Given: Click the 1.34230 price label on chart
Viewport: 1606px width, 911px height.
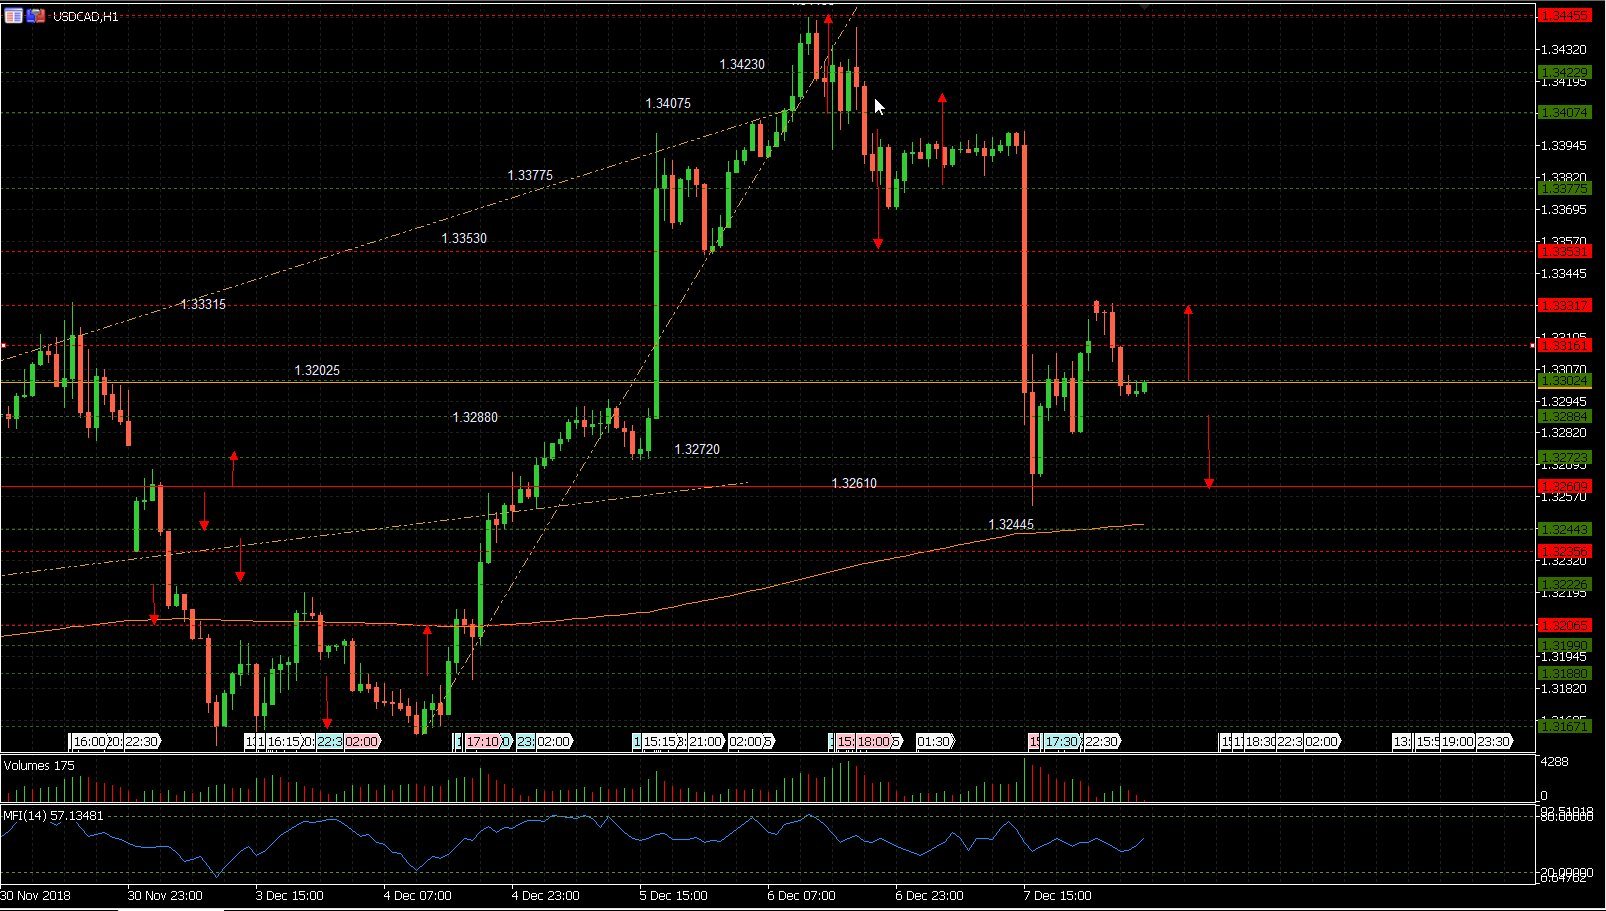Looking at the screenshot, I should pyautogui.click(x=742, y=64).
